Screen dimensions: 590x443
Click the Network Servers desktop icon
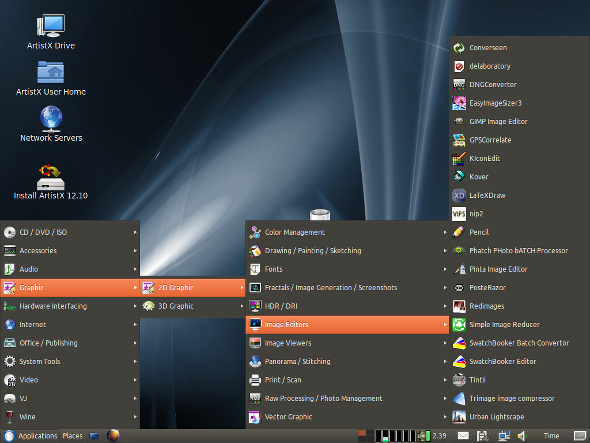coord(51,118)
